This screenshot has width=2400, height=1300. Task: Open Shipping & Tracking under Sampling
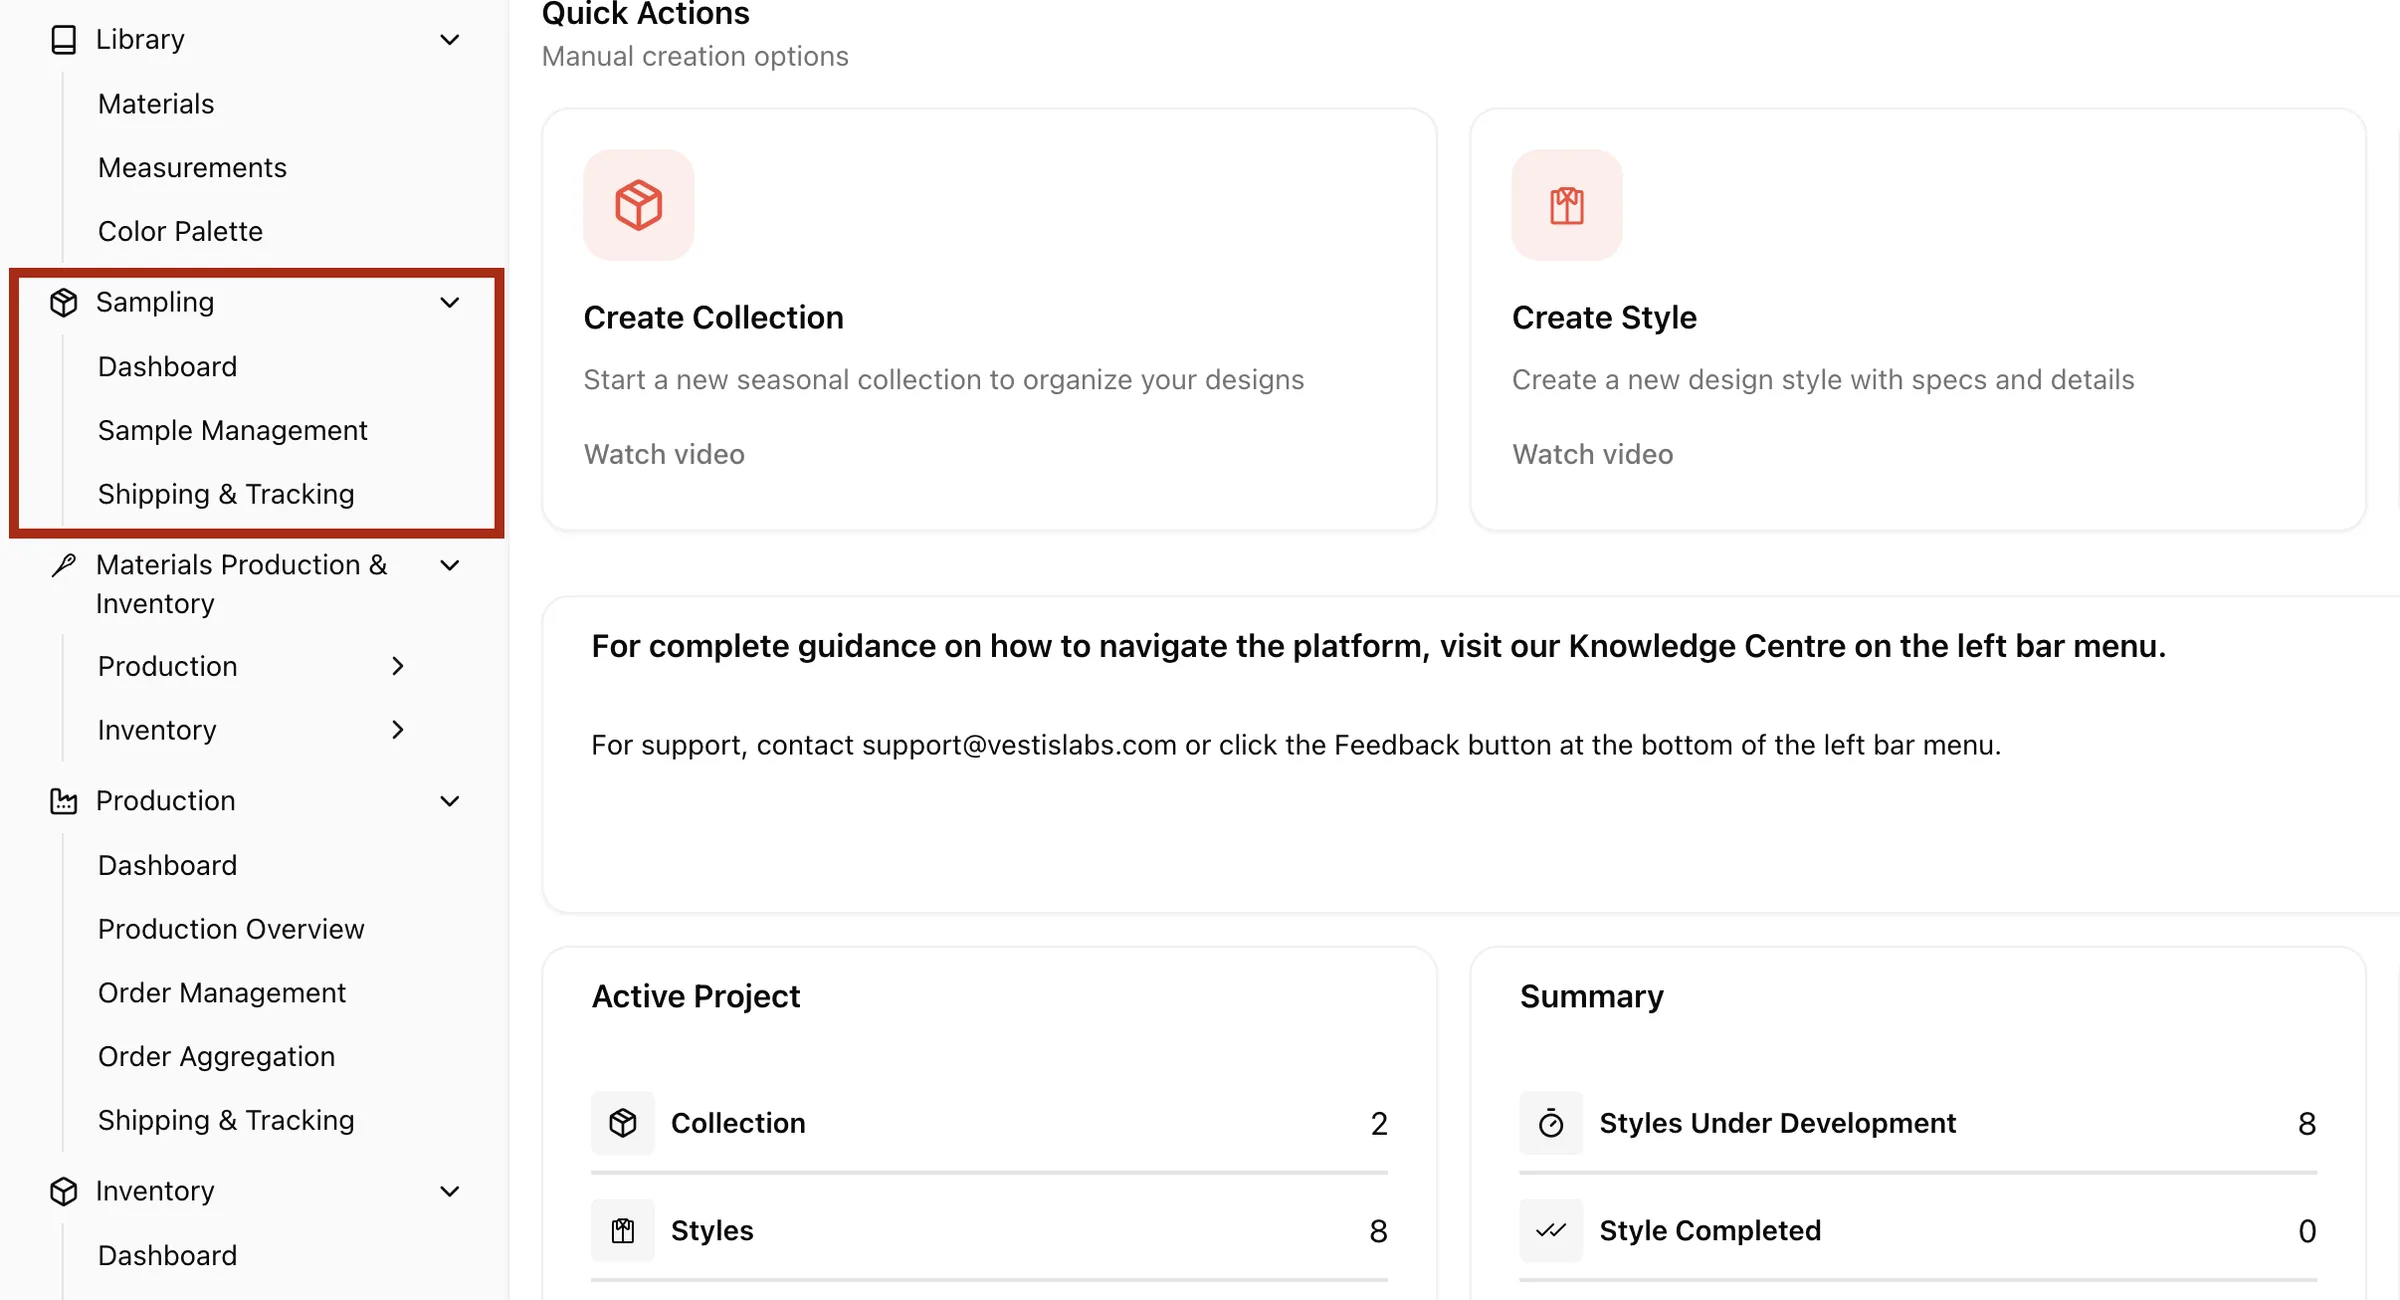pyautogui.click(x=226, y=495)
